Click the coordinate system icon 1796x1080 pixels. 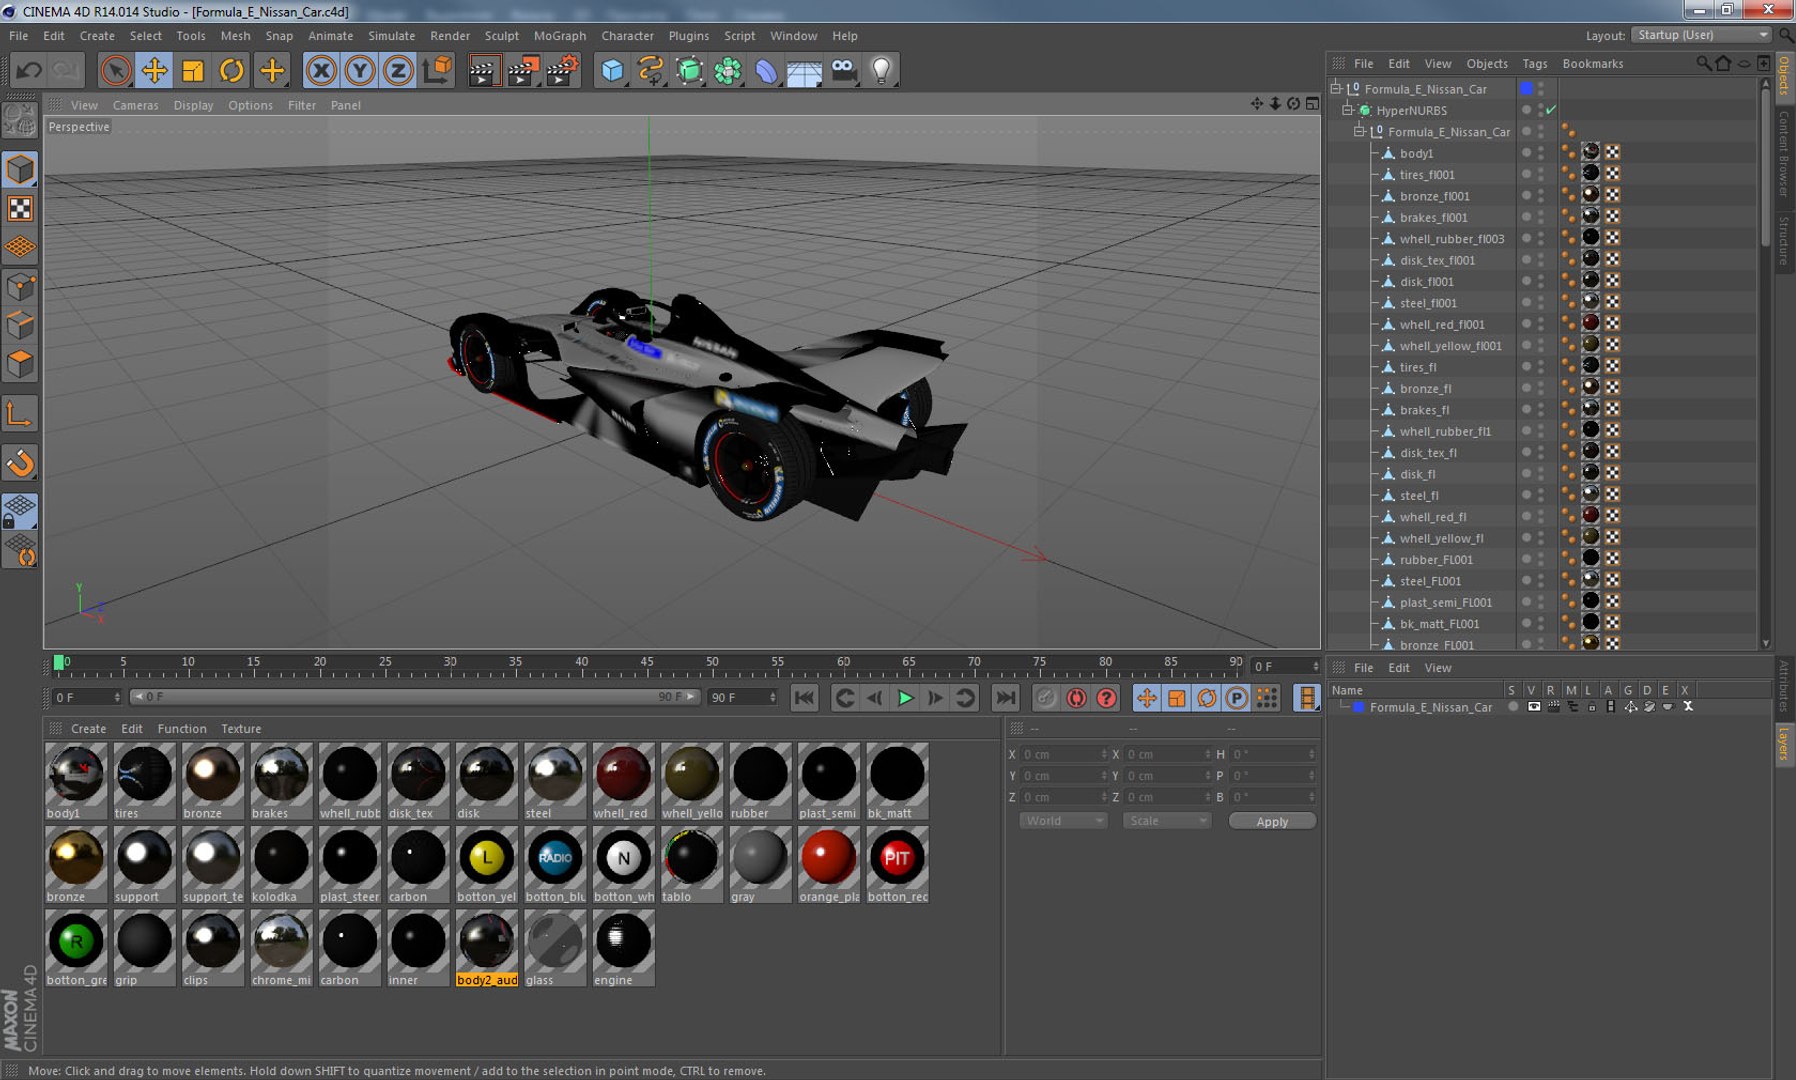point(437,70)
